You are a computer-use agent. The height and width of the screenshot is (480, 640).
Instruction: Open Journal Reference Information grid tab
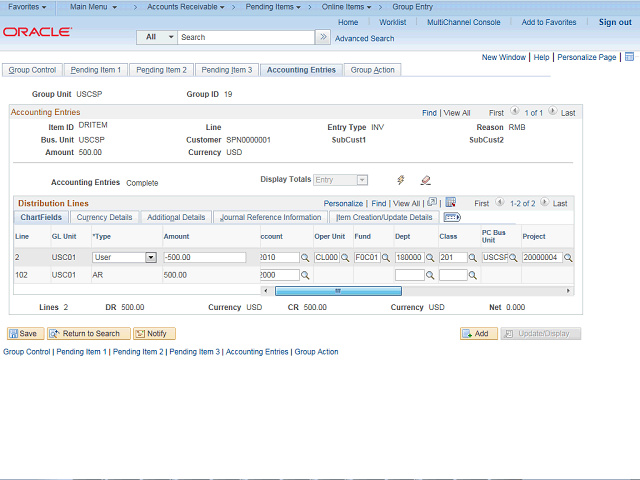click(271, 217)
